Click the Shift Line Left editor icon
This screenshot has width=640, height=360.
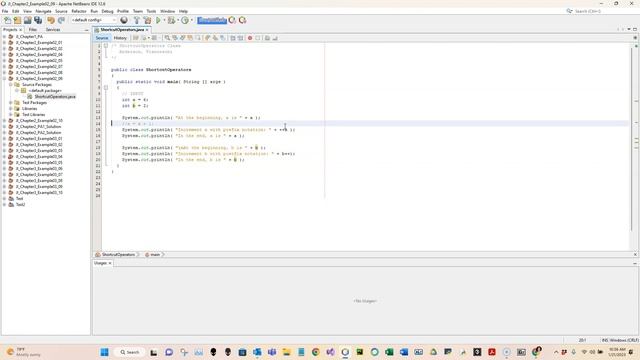pyautogui.click(x=233, y=38)
